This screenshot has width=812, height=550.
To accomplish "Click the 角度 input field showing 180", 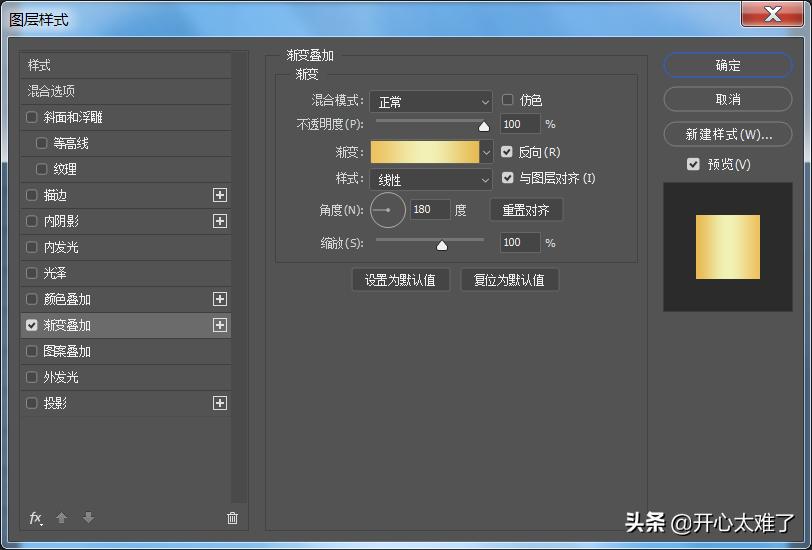I will (430, 209).
